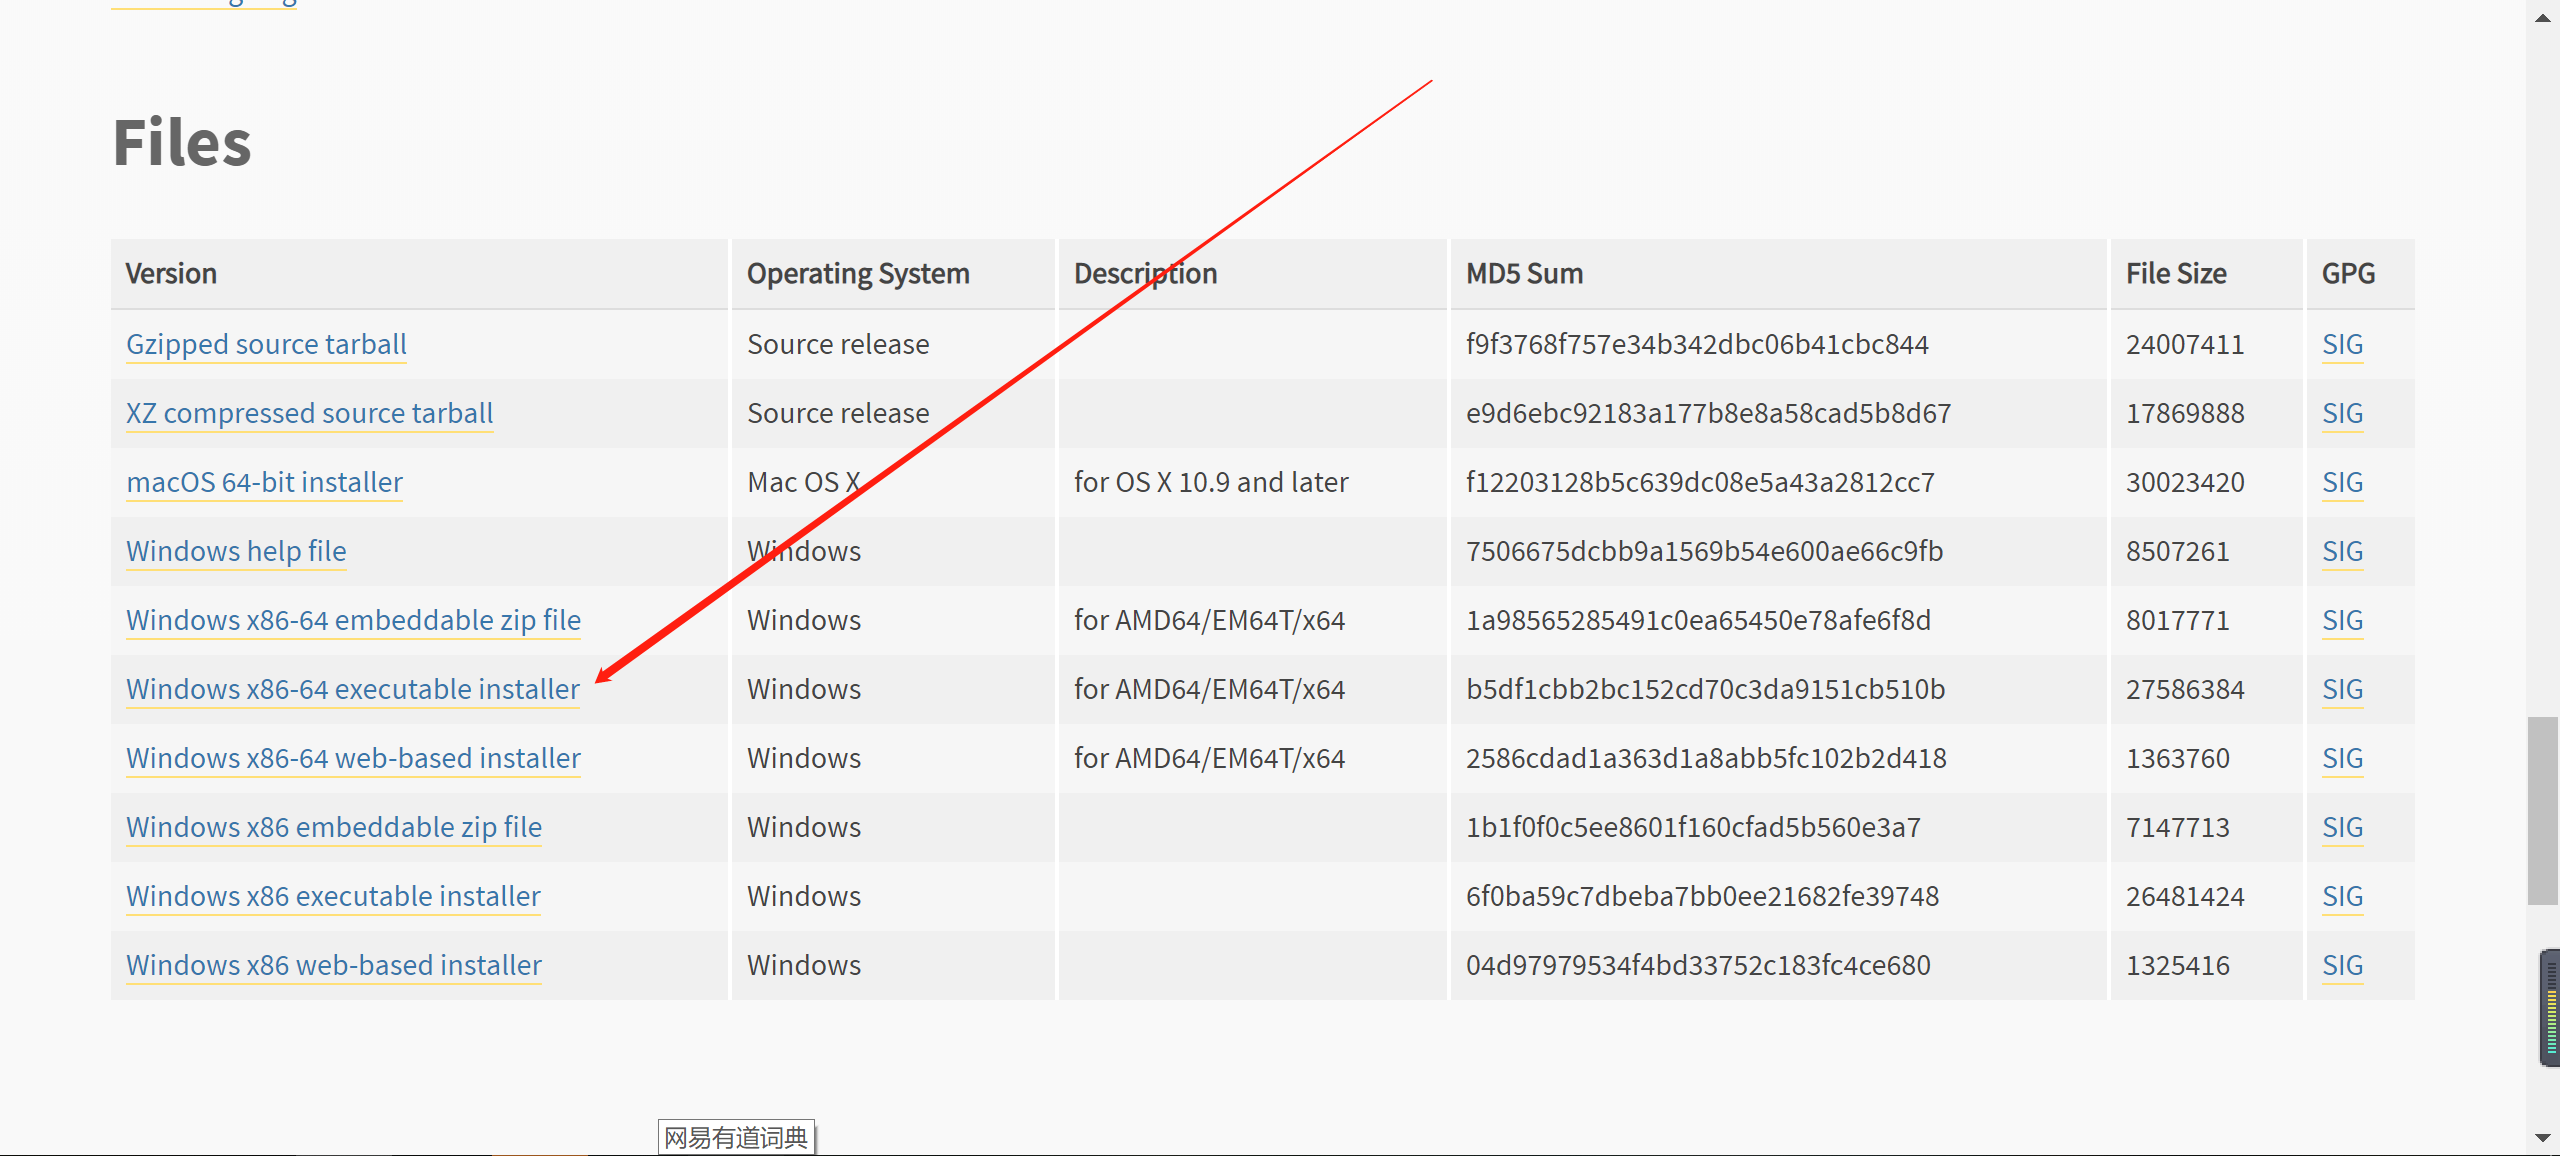Open Windows x86 embeddable zip file
Viewport: 2560px width, 1156px height.
tap(333, 827)
